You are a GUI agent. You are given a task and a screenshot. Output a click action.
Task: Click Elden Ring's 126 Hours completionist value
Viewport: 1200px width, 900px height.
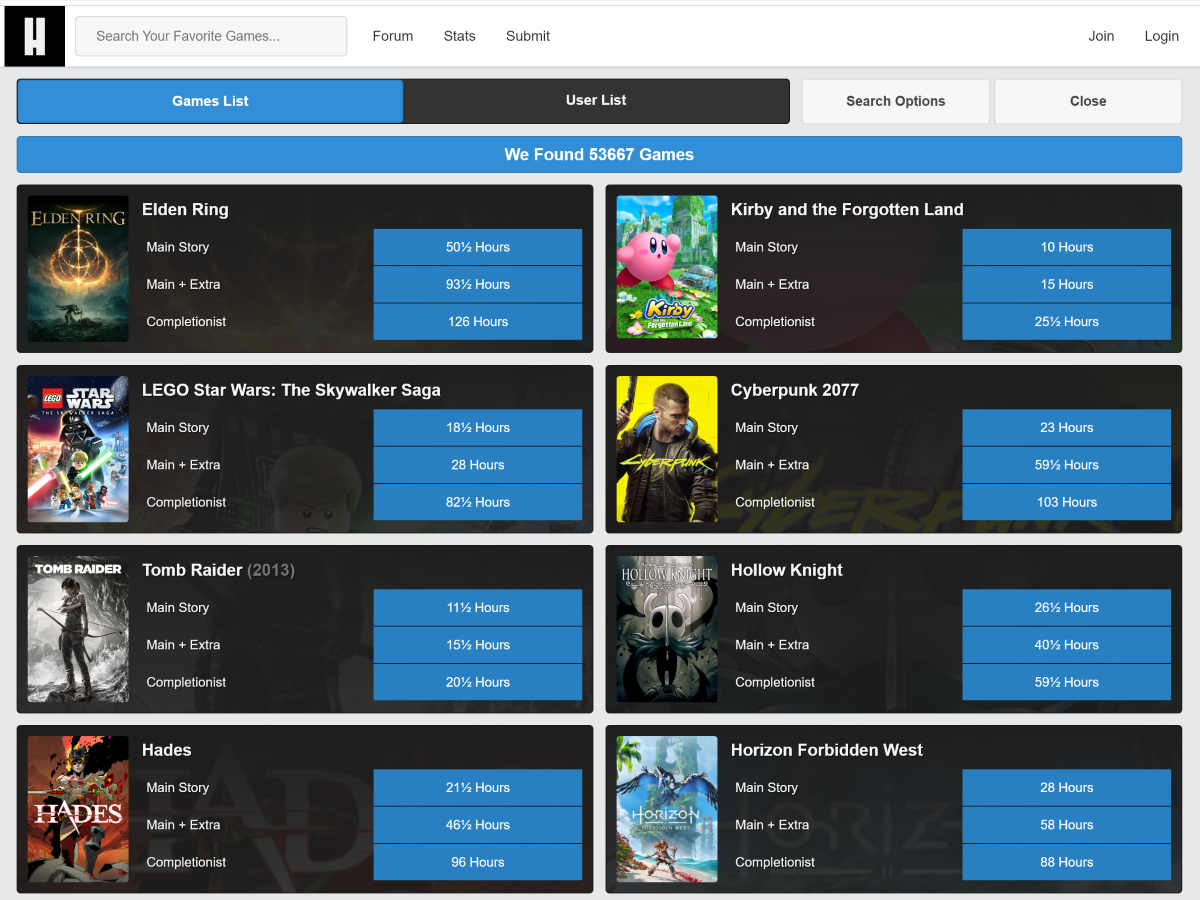[x=478, y=322]
